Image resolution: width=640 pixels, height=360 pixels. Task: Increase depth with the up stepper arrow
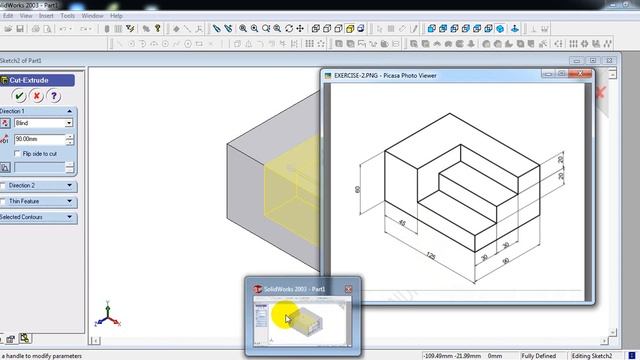pyautogui.click(x=69, y=137)
